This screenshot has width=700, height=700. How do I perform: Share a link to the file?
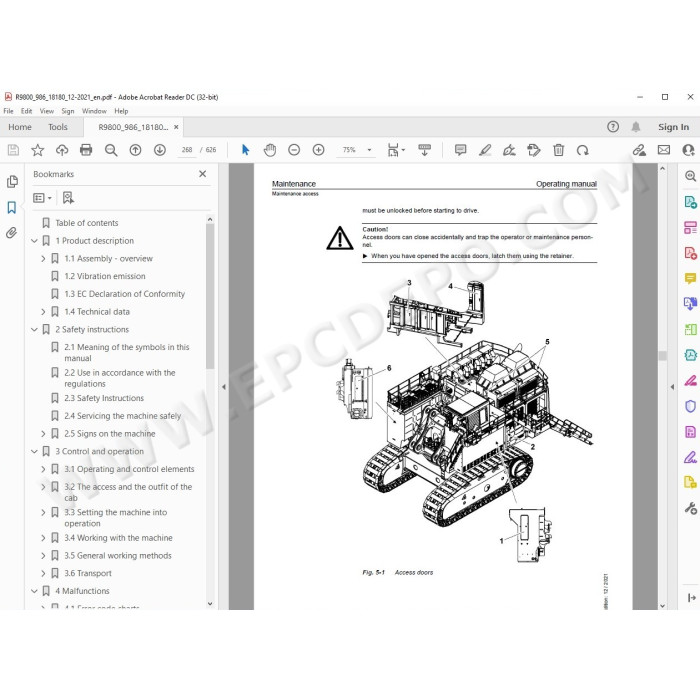coord(639,150)
